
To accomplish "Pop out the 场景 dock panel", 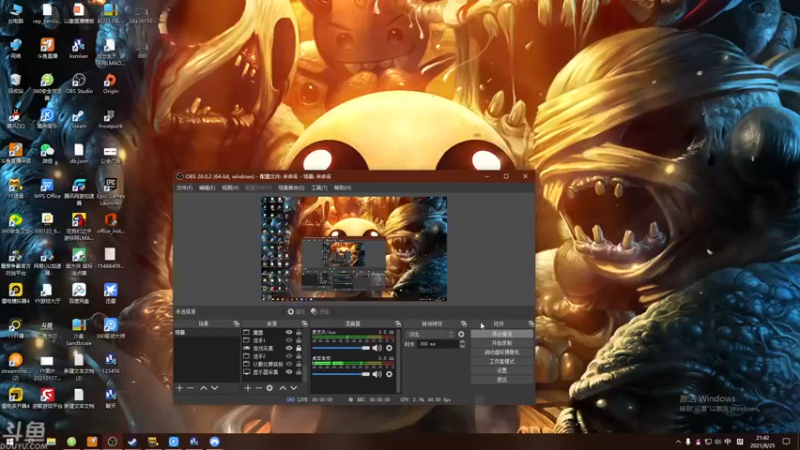I will (x=236, y=324).
